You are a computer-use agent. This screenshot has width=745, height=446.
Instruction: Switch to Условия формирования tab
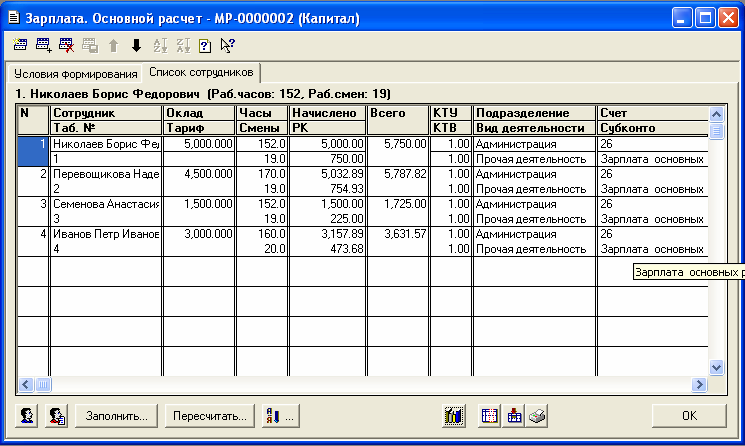point(75,74)
